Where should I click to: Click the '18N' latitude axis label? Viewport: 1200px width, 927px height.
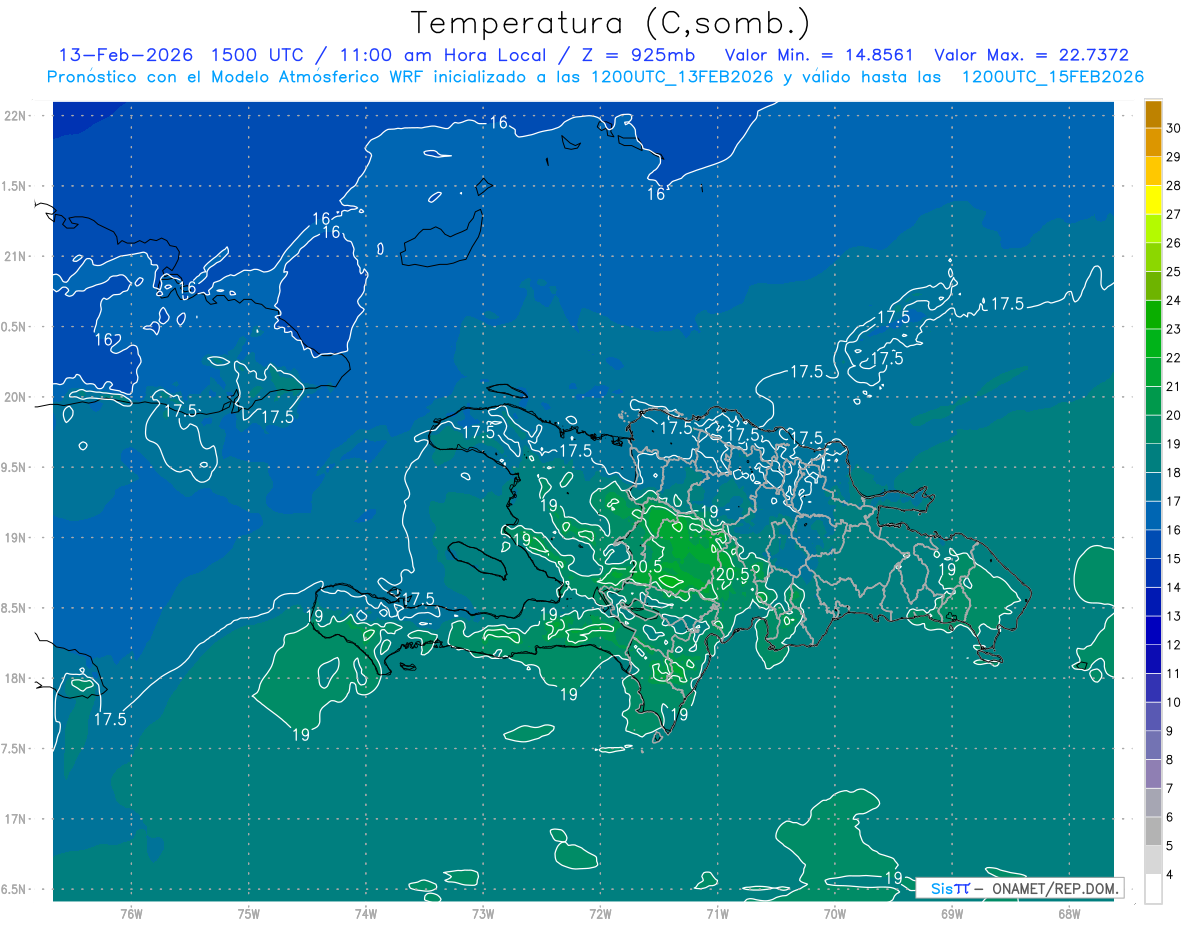tap(15, 679)
